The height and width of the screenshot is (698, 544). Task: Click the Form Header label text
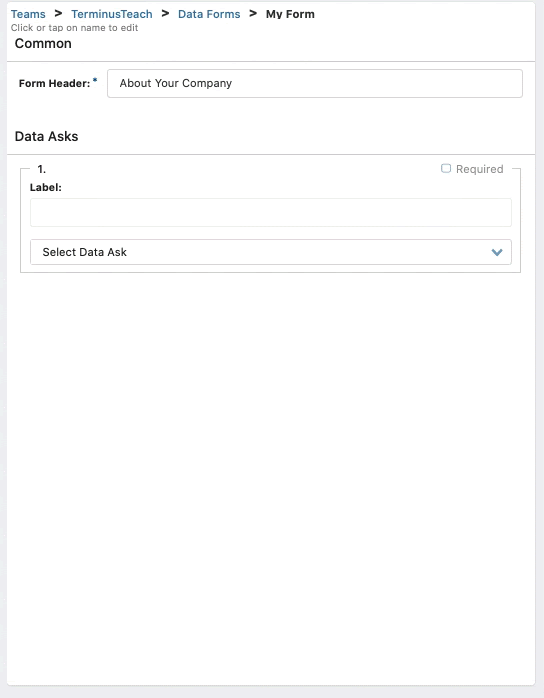[54, 83]
